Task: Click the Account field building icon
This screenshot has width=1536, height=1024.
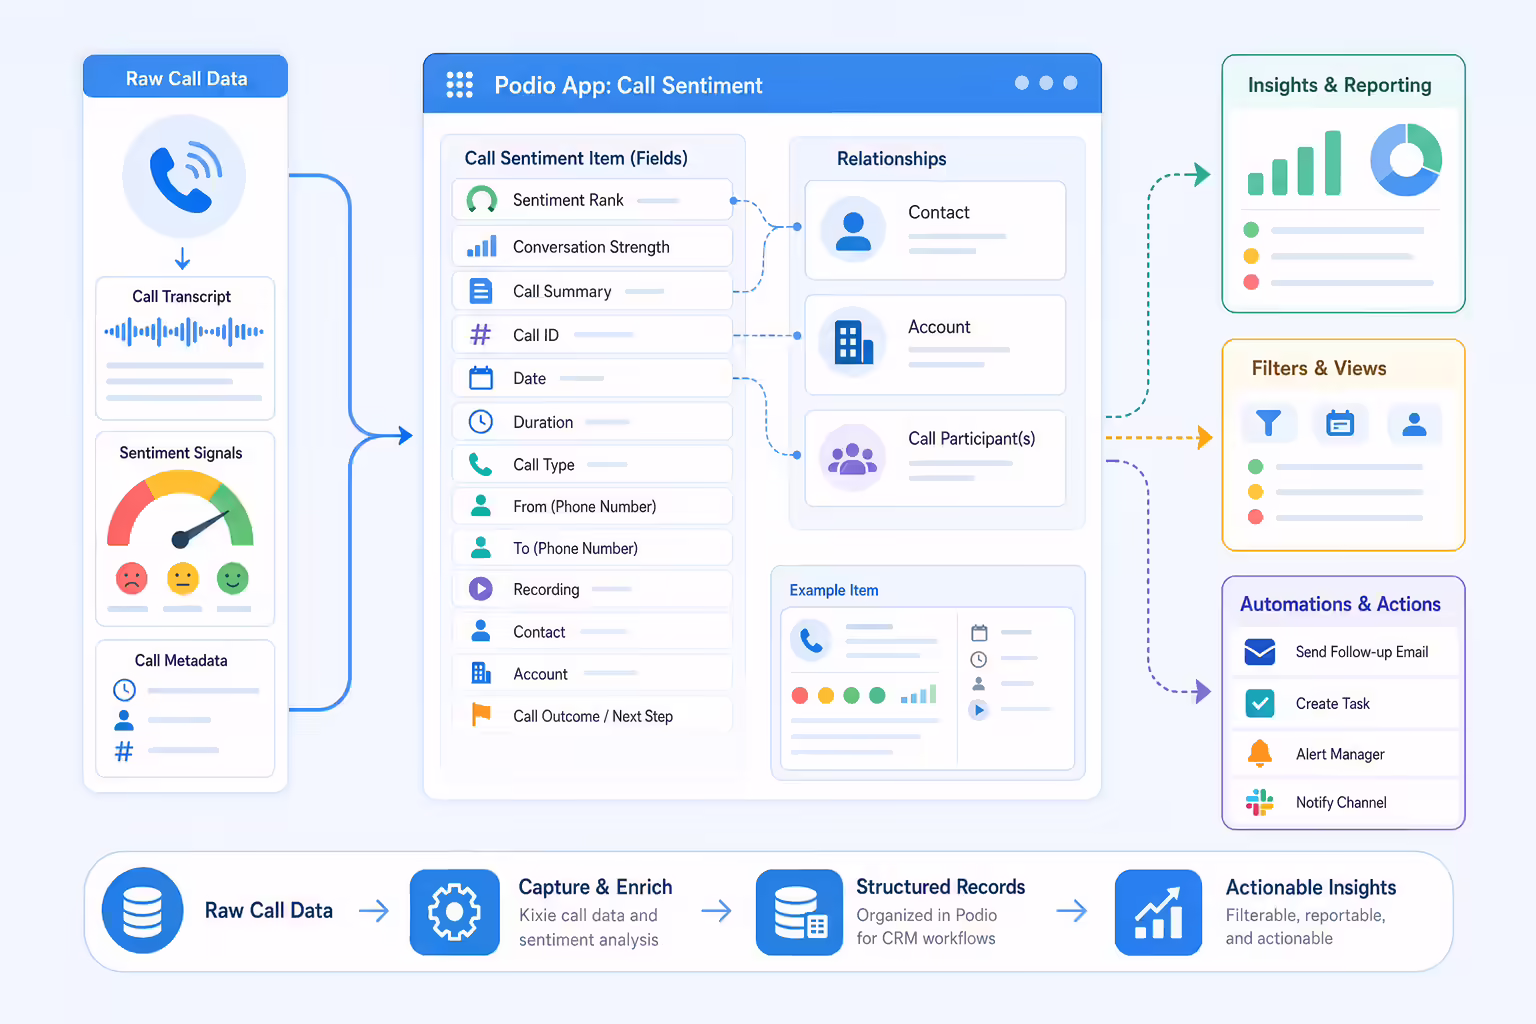Action: coord(481,673)
